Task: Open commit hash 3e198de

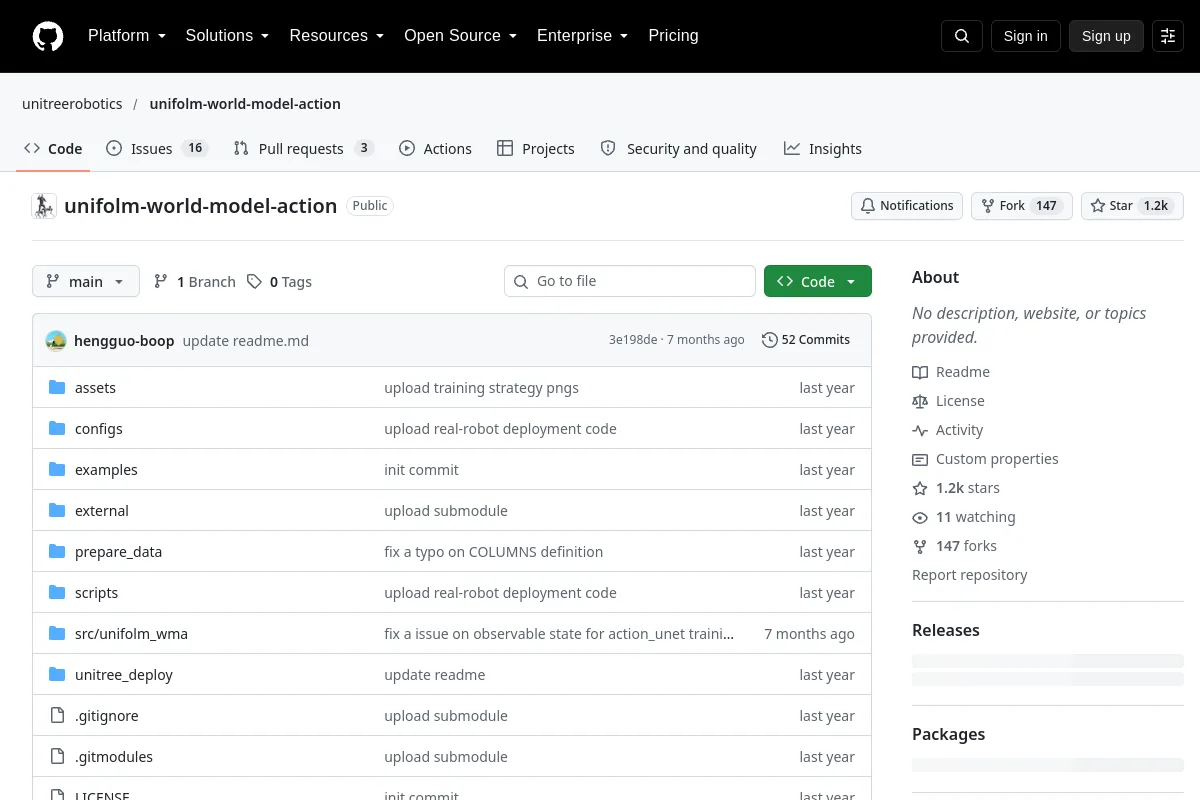Action: click(x=633, y=340)
